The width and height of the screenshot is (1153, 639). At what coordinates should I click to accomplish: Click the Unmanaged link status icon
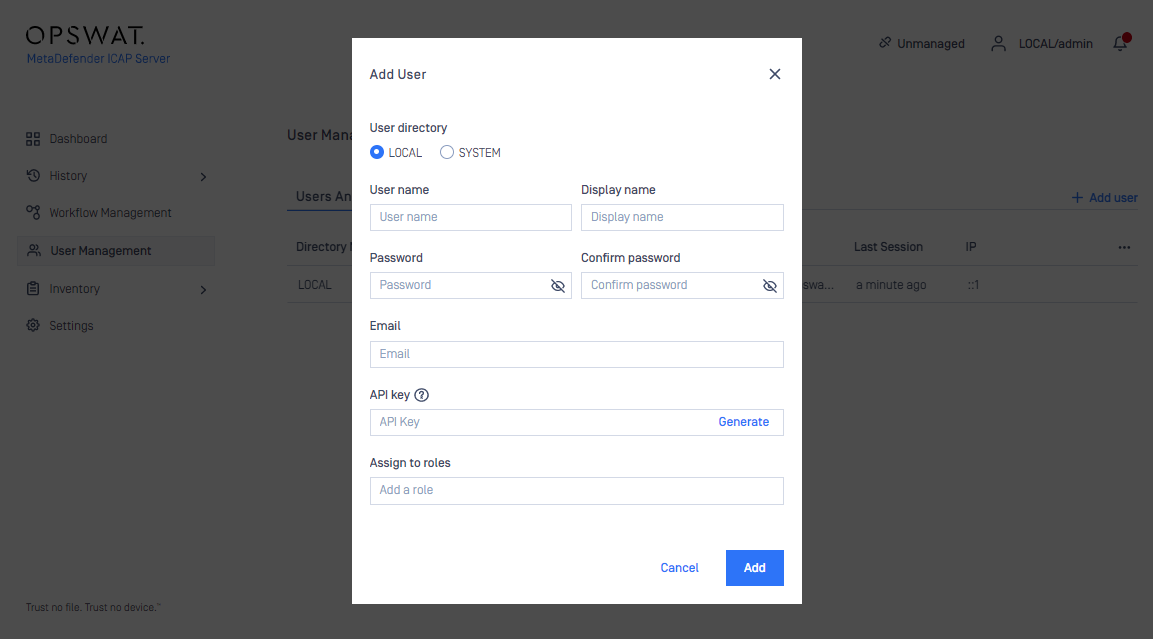point(885,43)
